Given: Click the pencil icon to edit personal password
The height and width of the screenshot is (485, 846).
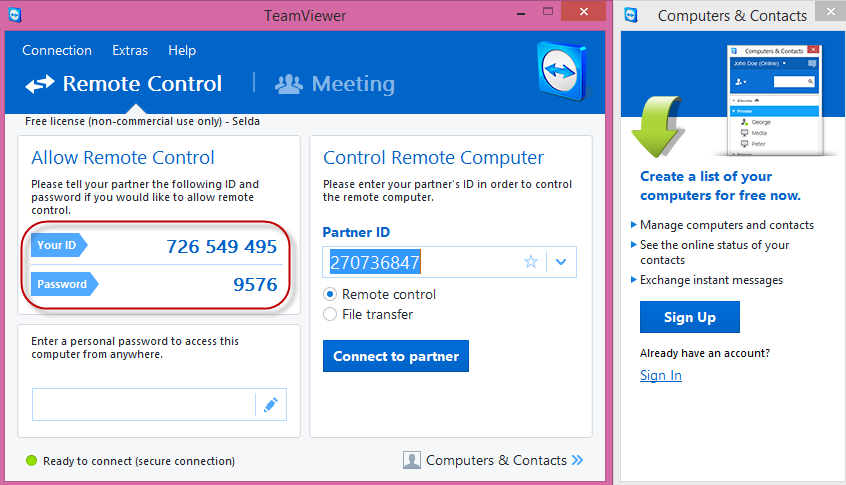Looking at the screenshot, I should click(270, 405).
